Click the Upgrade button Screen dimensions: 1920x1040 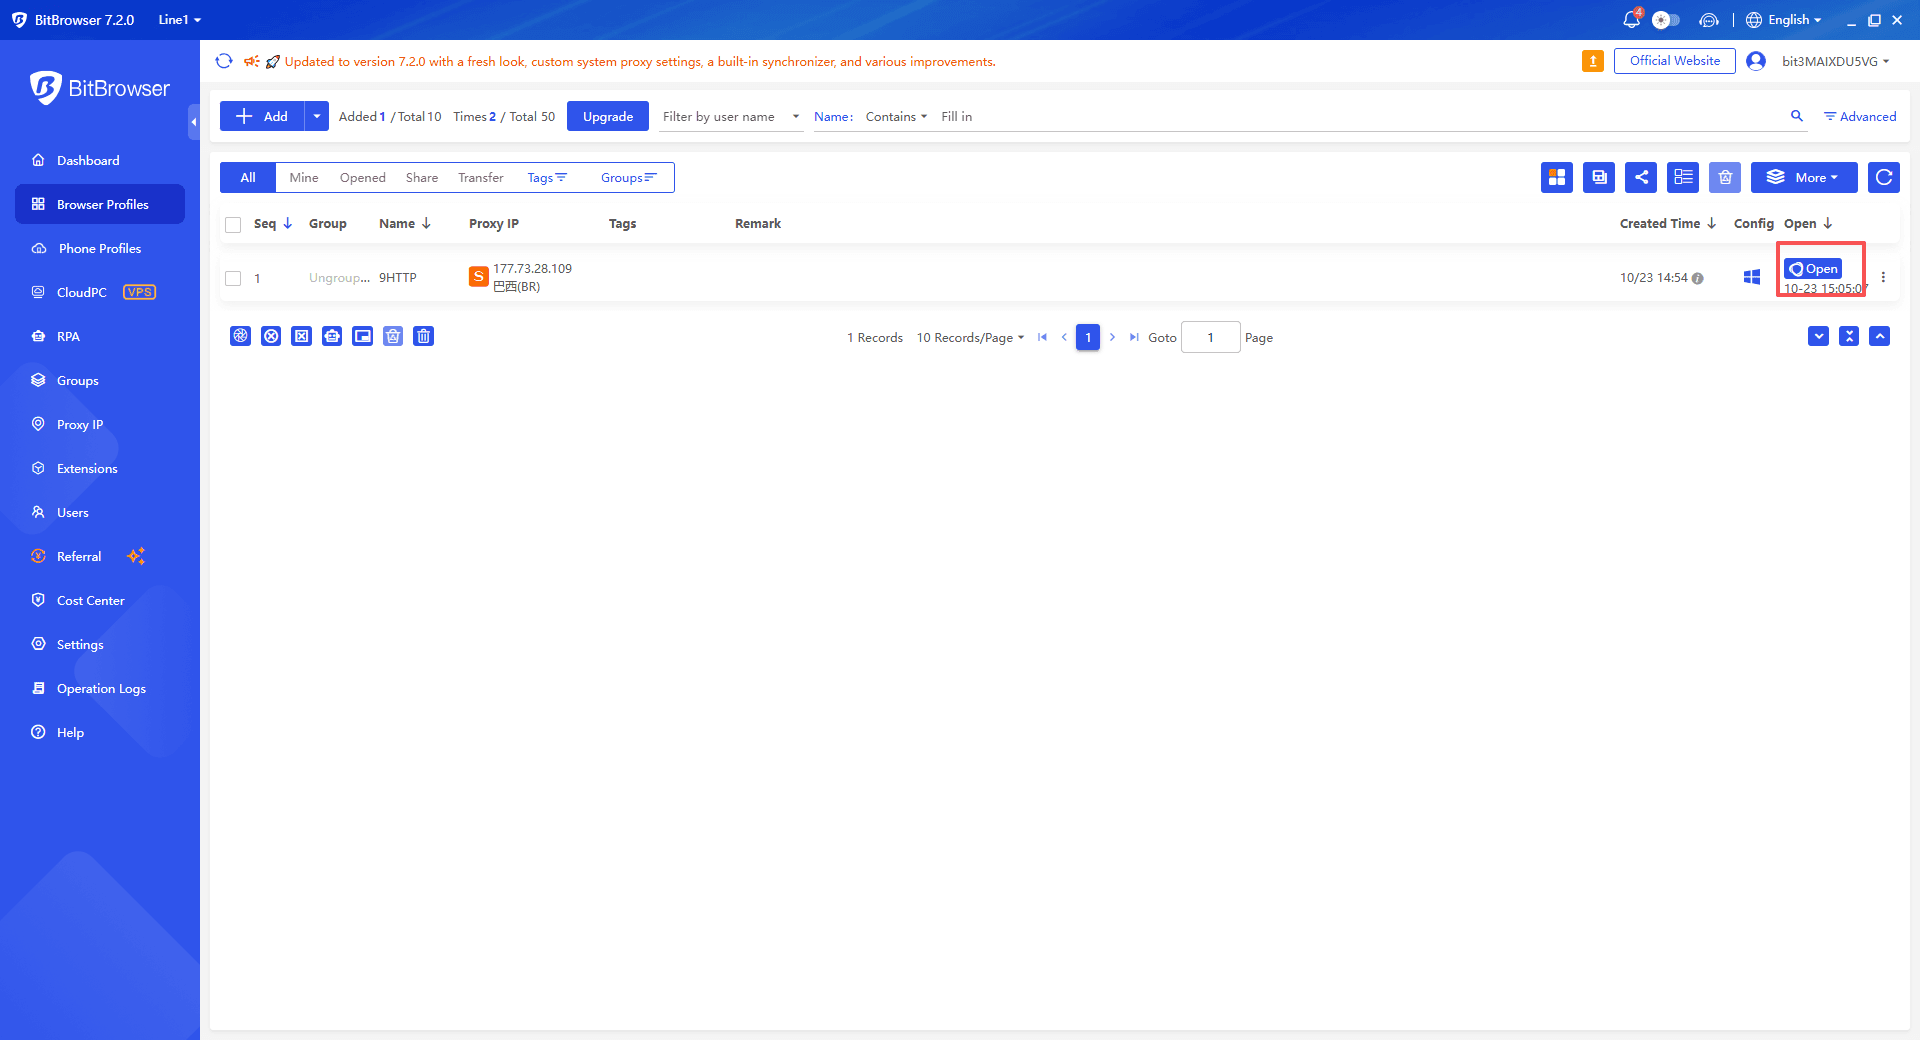click(608, 116)
